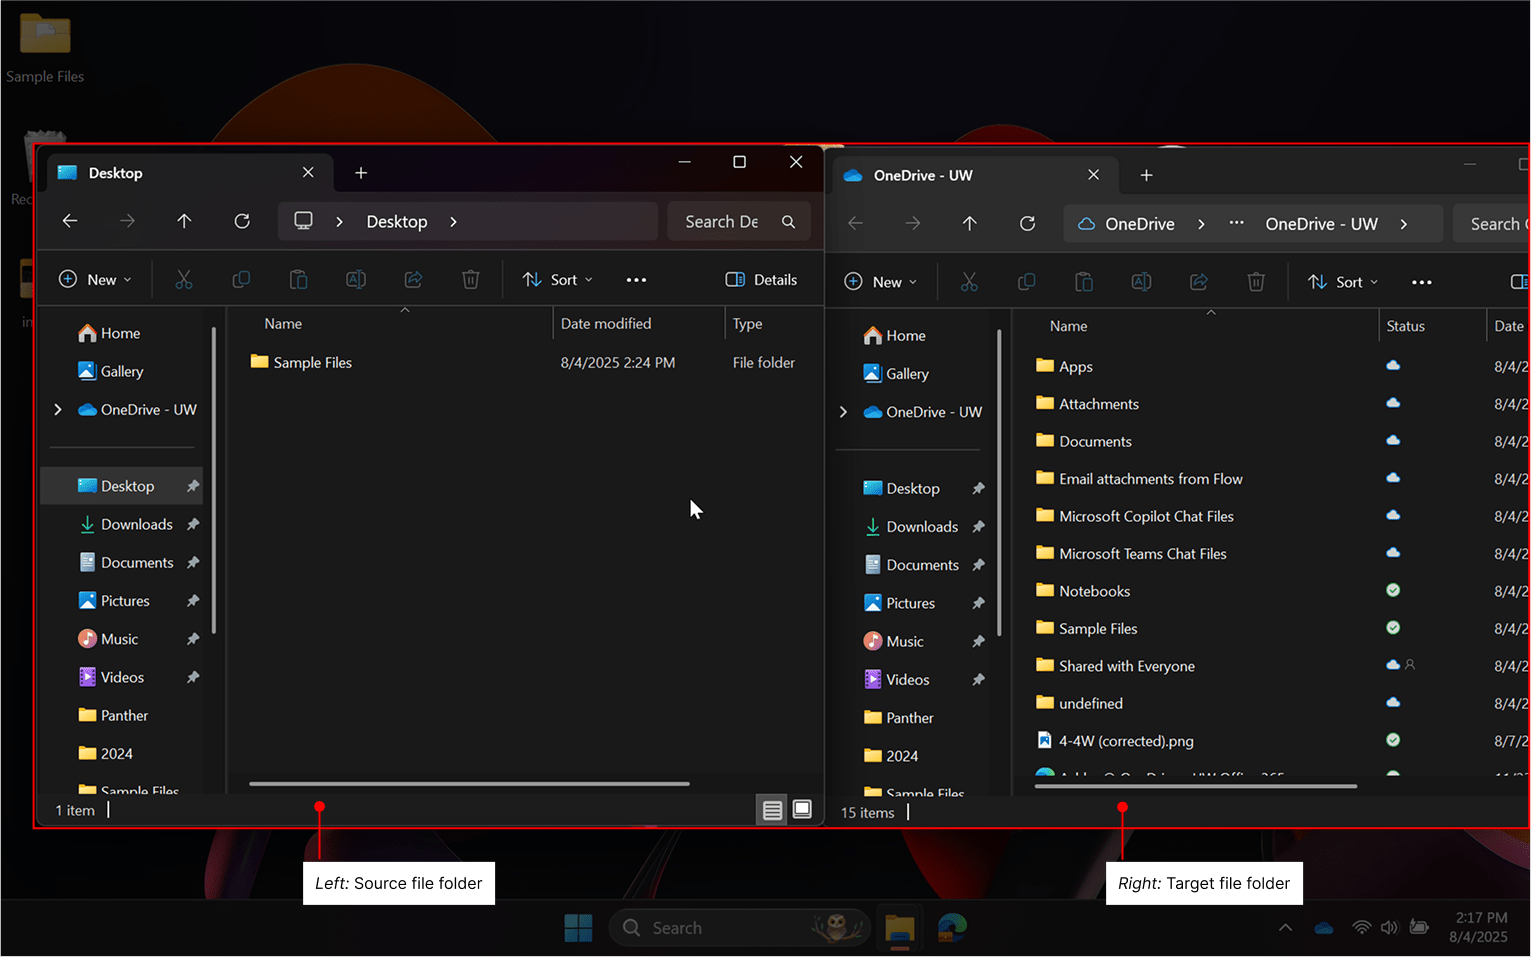Select the Rename icon in the Desktop window
Image resolution: width=1531 pixels, height=957 pixels.
pos(356,279)
